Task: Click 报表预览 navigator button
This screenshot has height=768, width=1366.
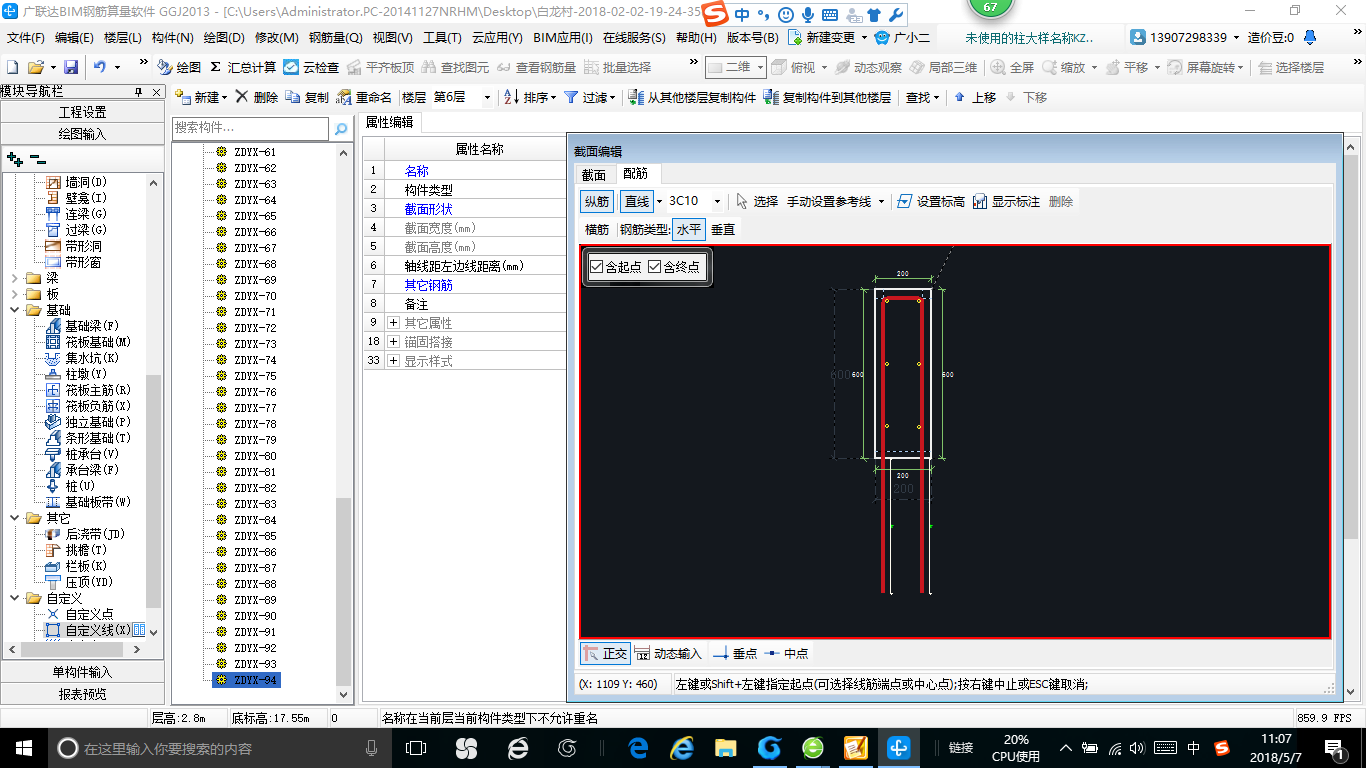Action: (x=82, y=694)
